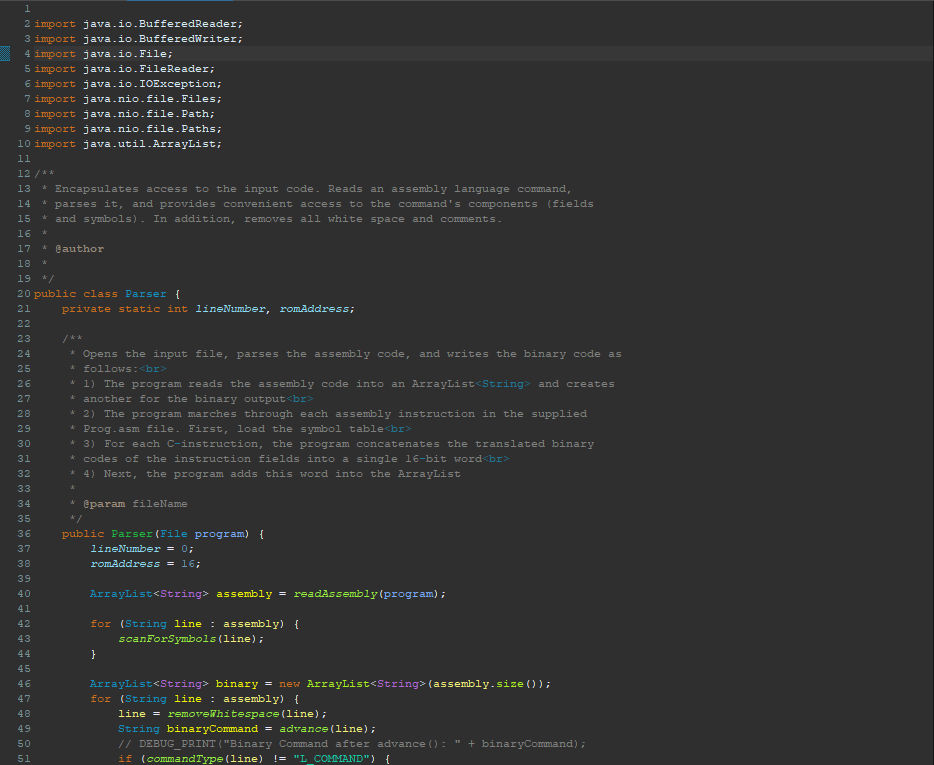The width and height of the screenshot is (934, 765).
Task: Click line number 44 in the gutter
Action: tap(24, 654)
